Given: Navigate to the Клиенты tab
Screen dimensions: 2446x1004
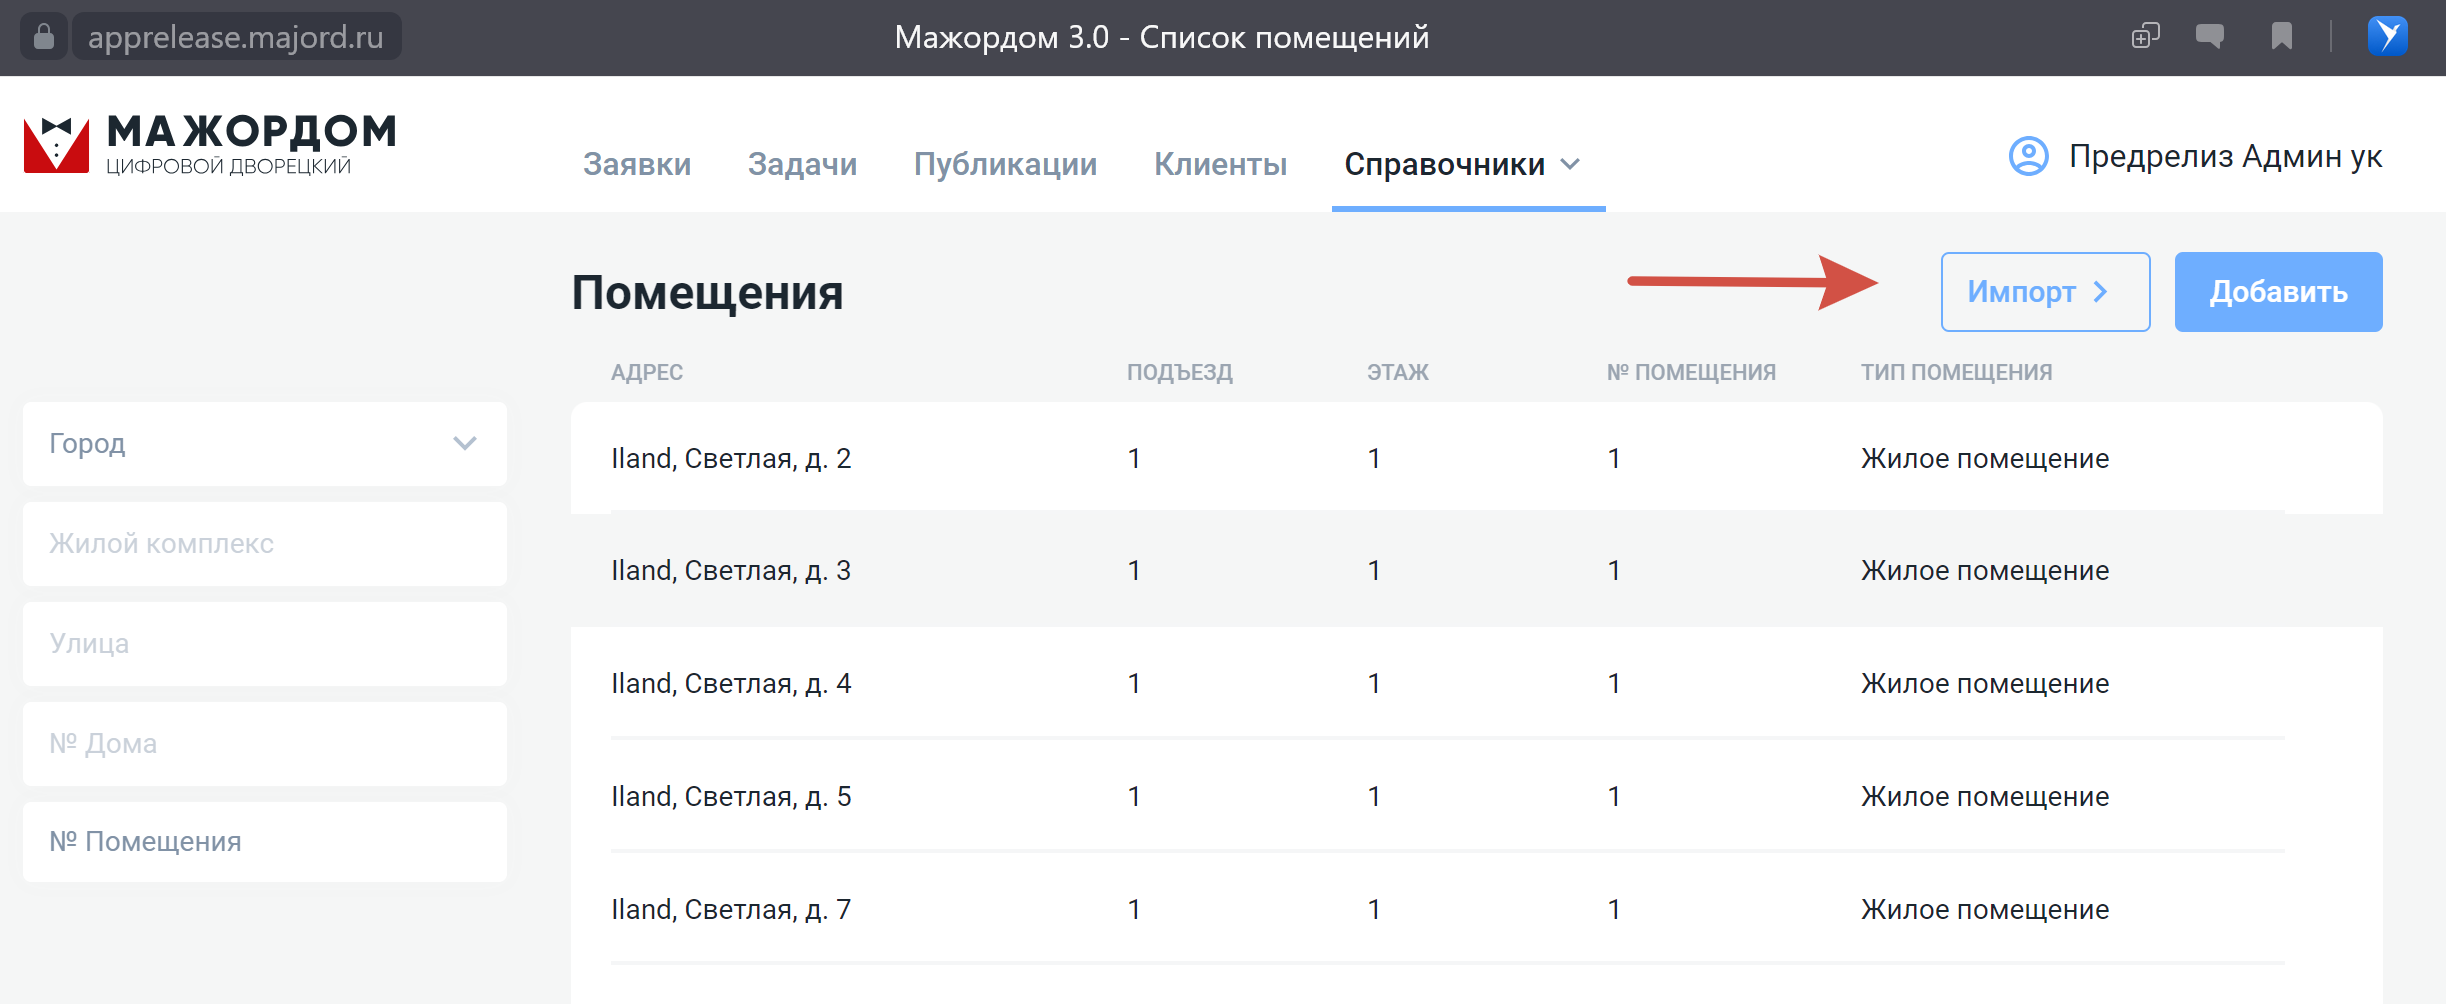Looking at the screenshot, I should click(x=1220, y=164).
